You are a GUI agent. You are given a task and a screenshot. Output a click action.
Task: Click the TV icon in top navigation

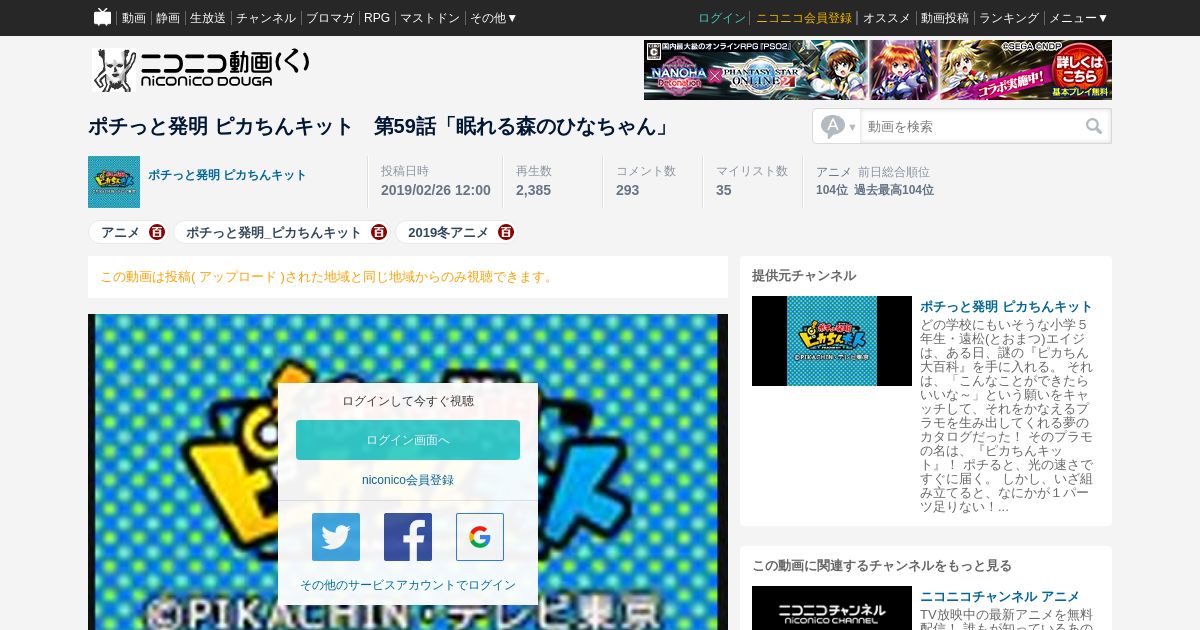point(102,17)
